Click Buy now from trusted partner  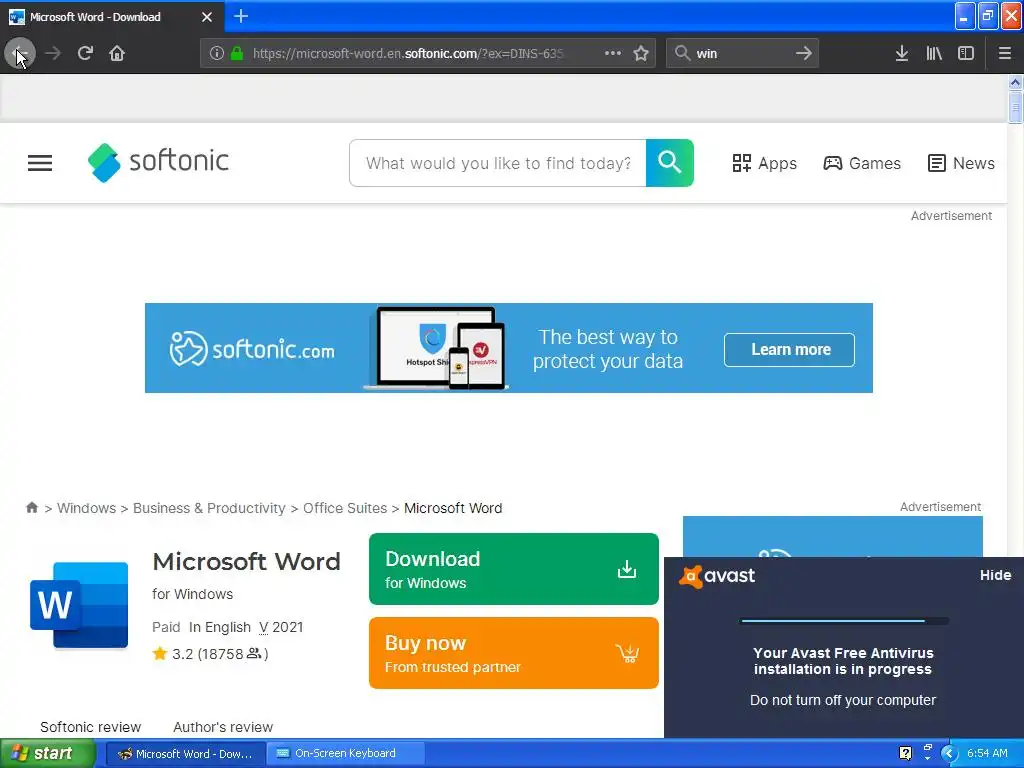click(513, 653)
